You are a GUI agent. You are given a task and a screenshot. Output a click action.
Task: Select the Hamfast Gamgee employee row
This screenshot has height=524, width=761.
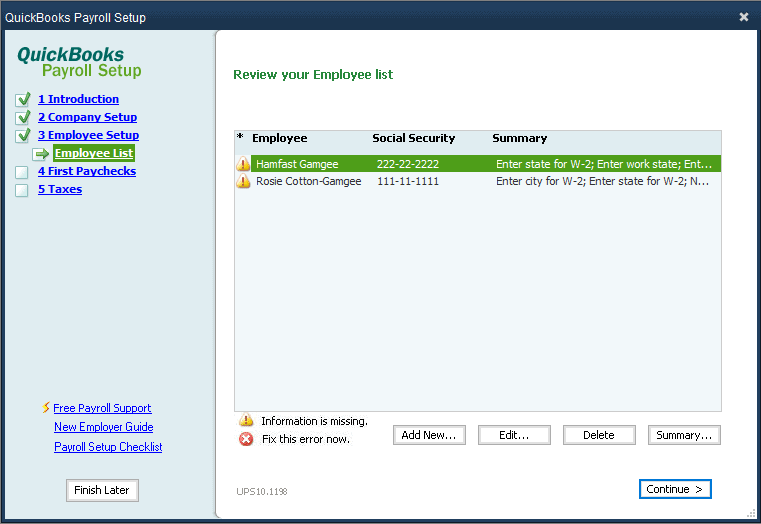pos(478,164)
